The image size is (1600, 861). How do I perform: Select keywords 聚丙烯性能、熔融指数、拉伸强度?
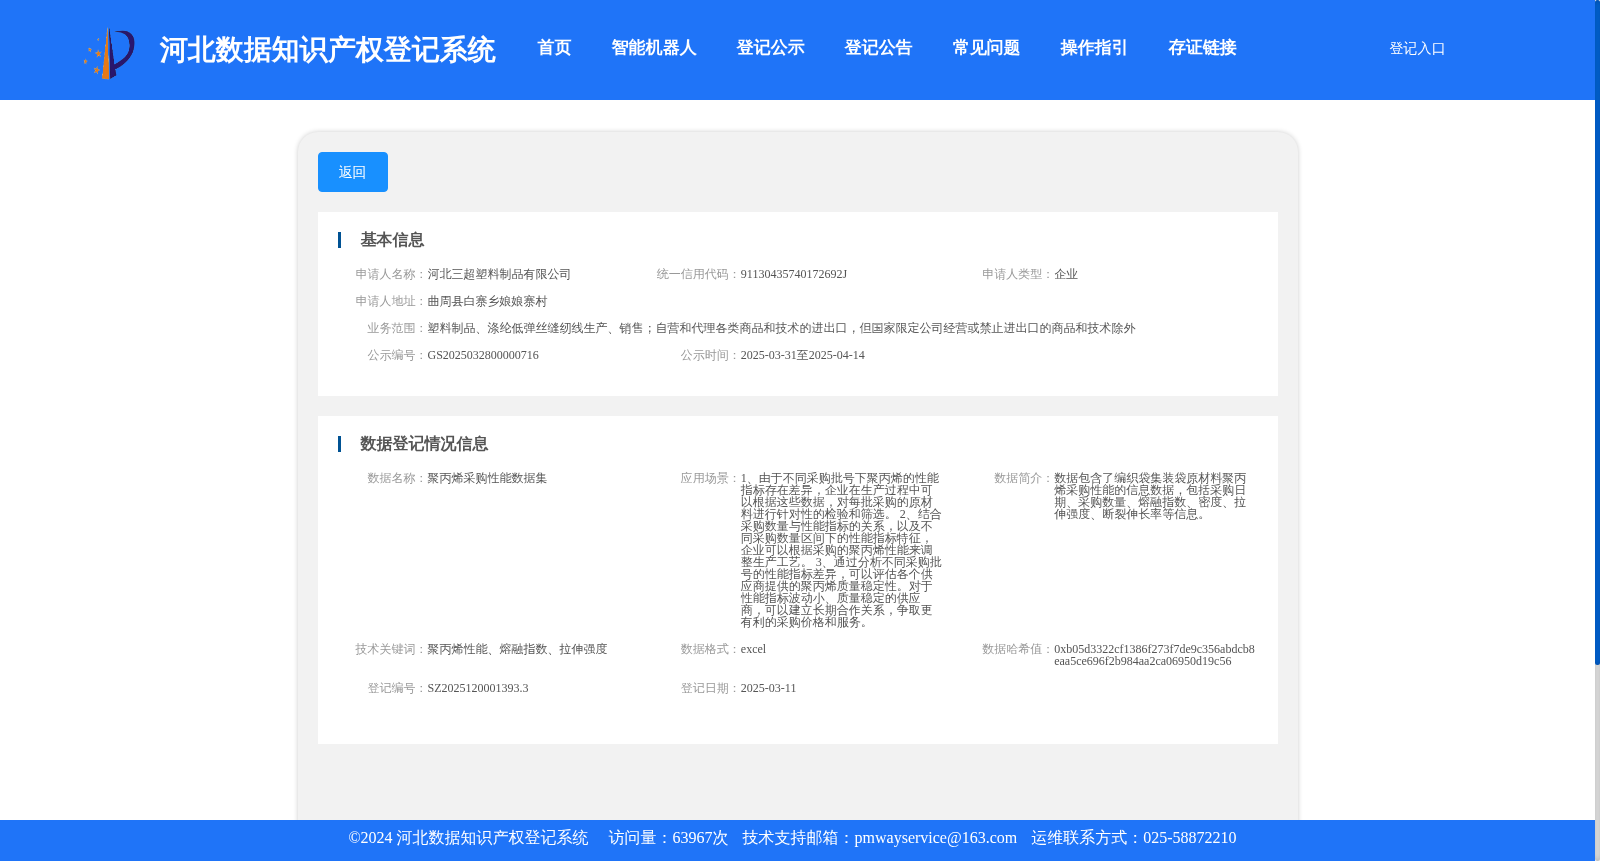pos(517,649)
